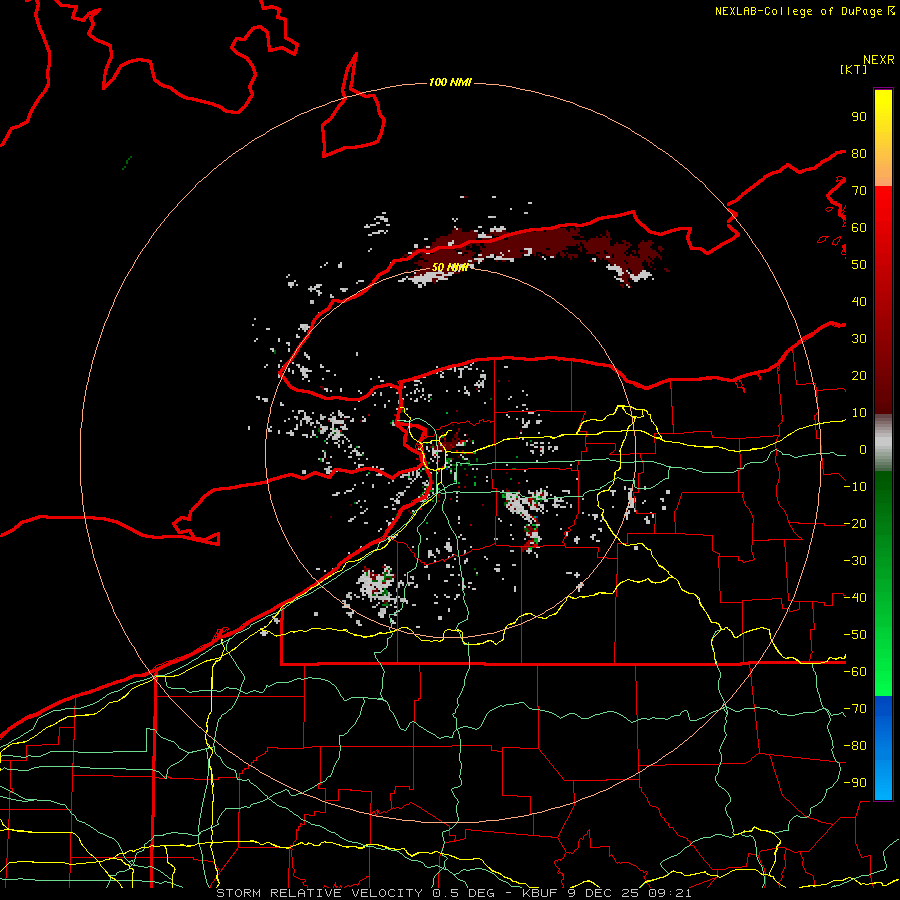Click the -50 value on the velocity scale

tap(855, 635)
